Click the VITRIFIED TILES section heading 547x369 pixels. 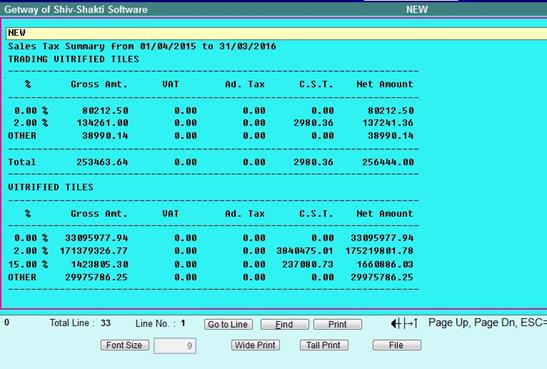(51, 187)
